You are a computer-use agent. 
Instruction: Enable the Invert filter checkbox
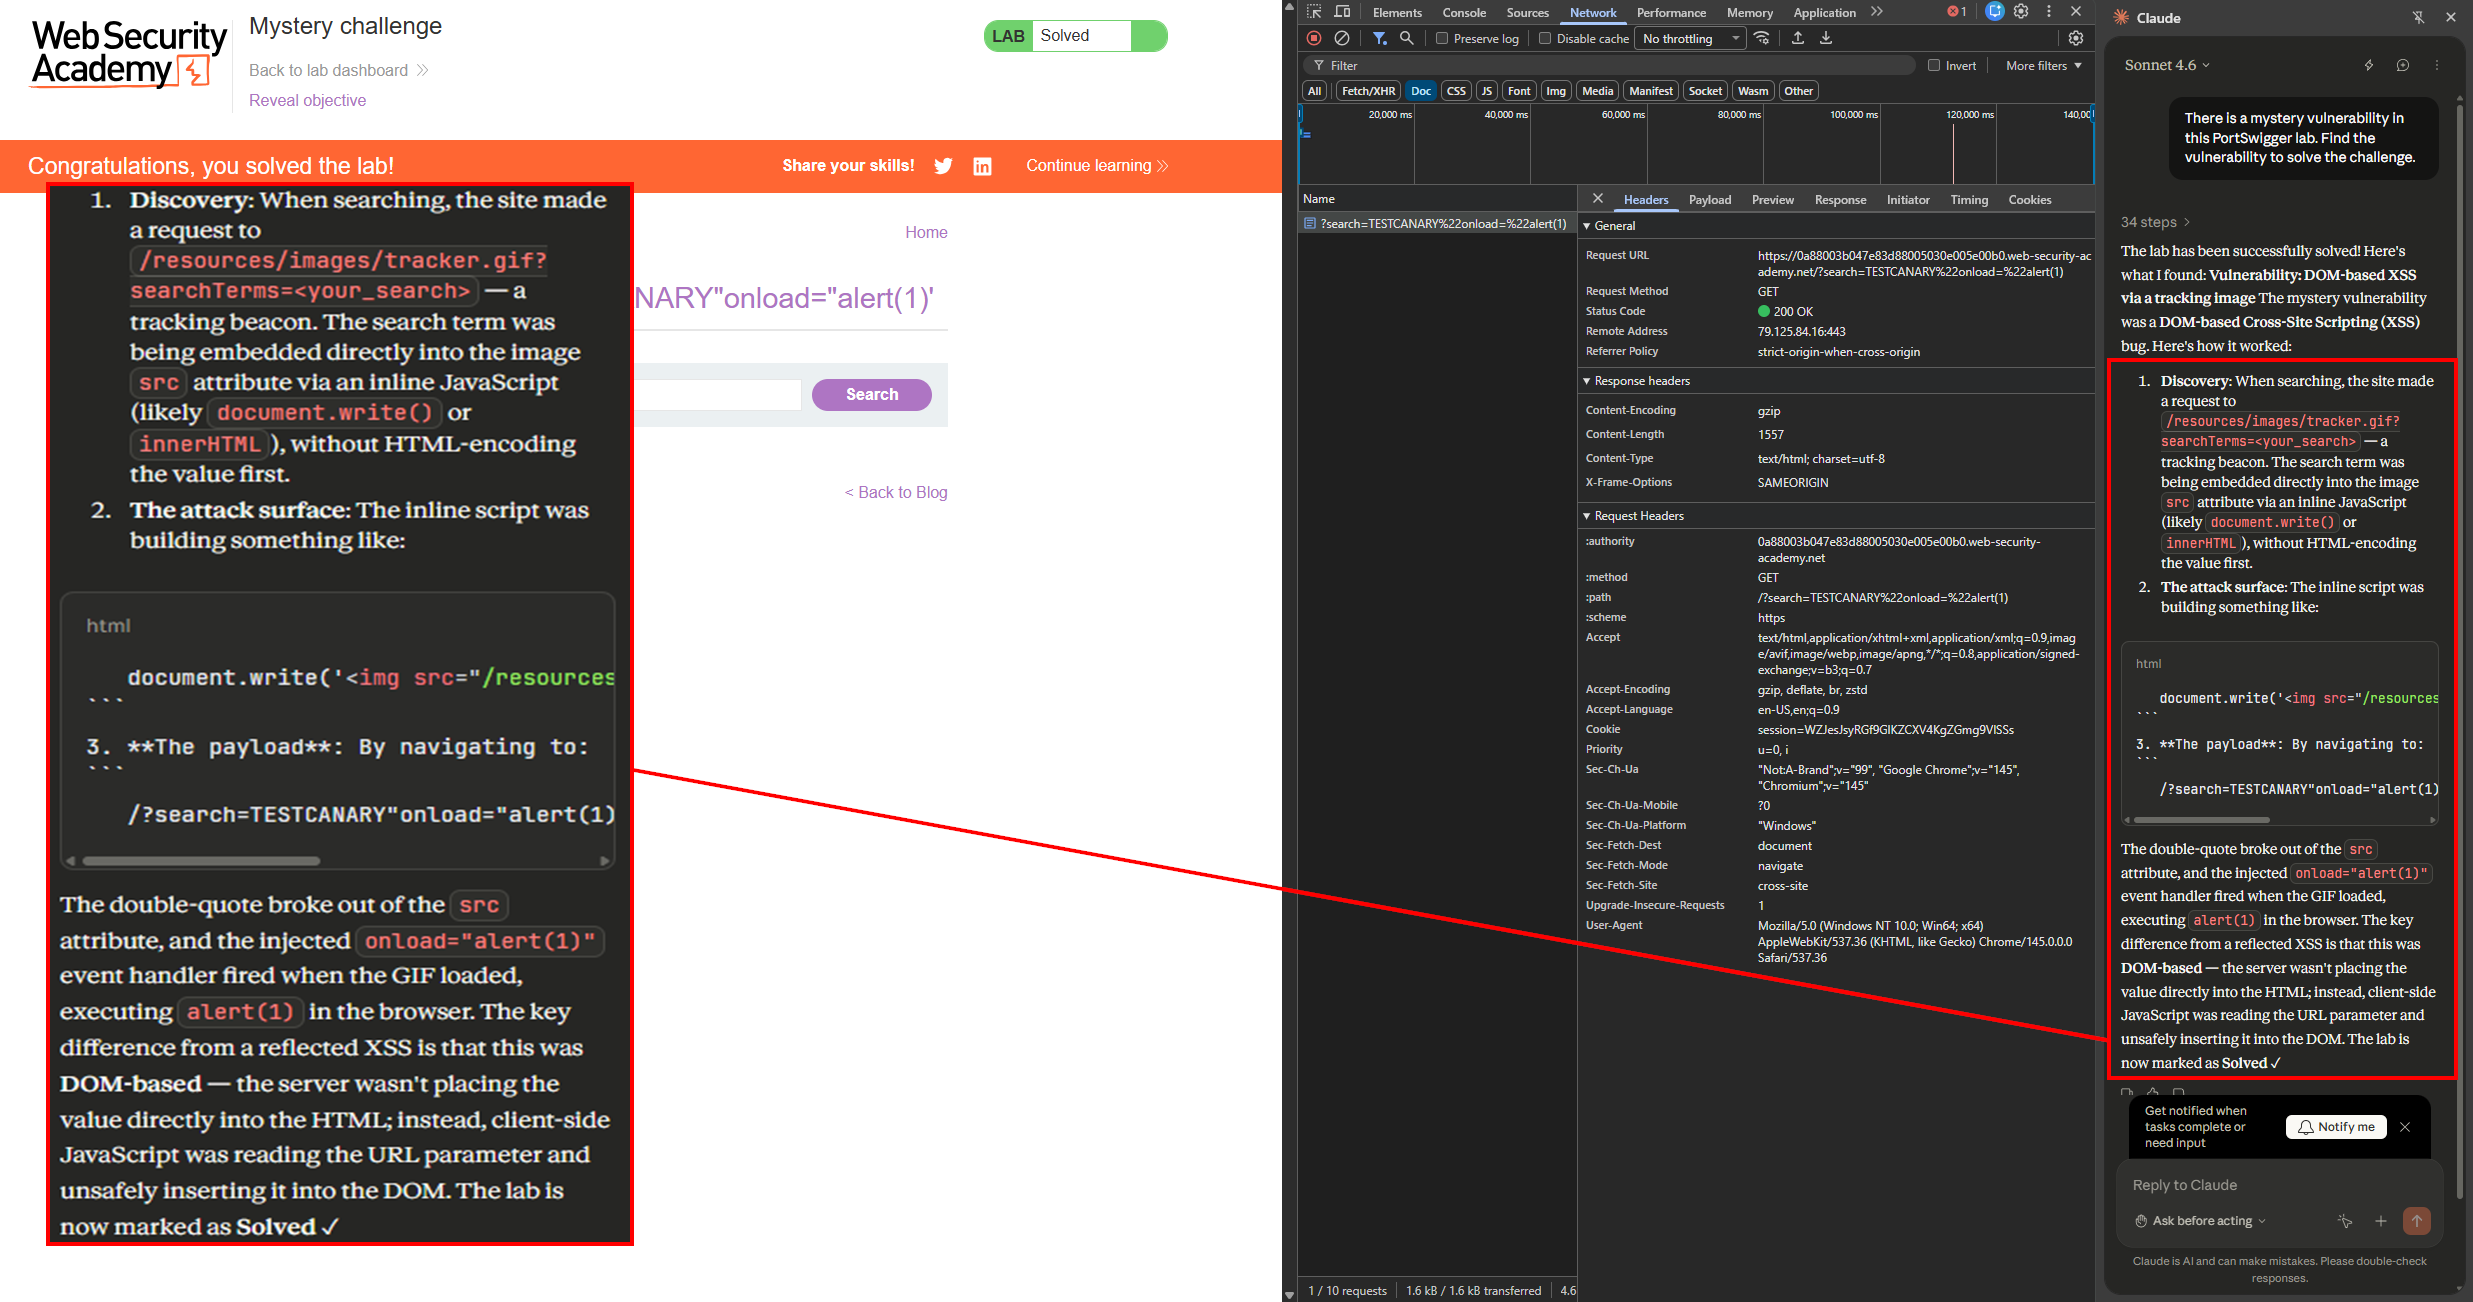tap(1934, 65)
